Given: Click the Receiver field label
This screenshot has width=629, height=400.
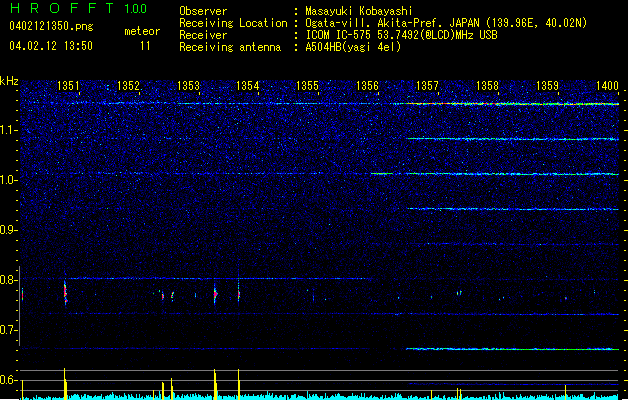Looking at the screenshot, I should point(203,35).
